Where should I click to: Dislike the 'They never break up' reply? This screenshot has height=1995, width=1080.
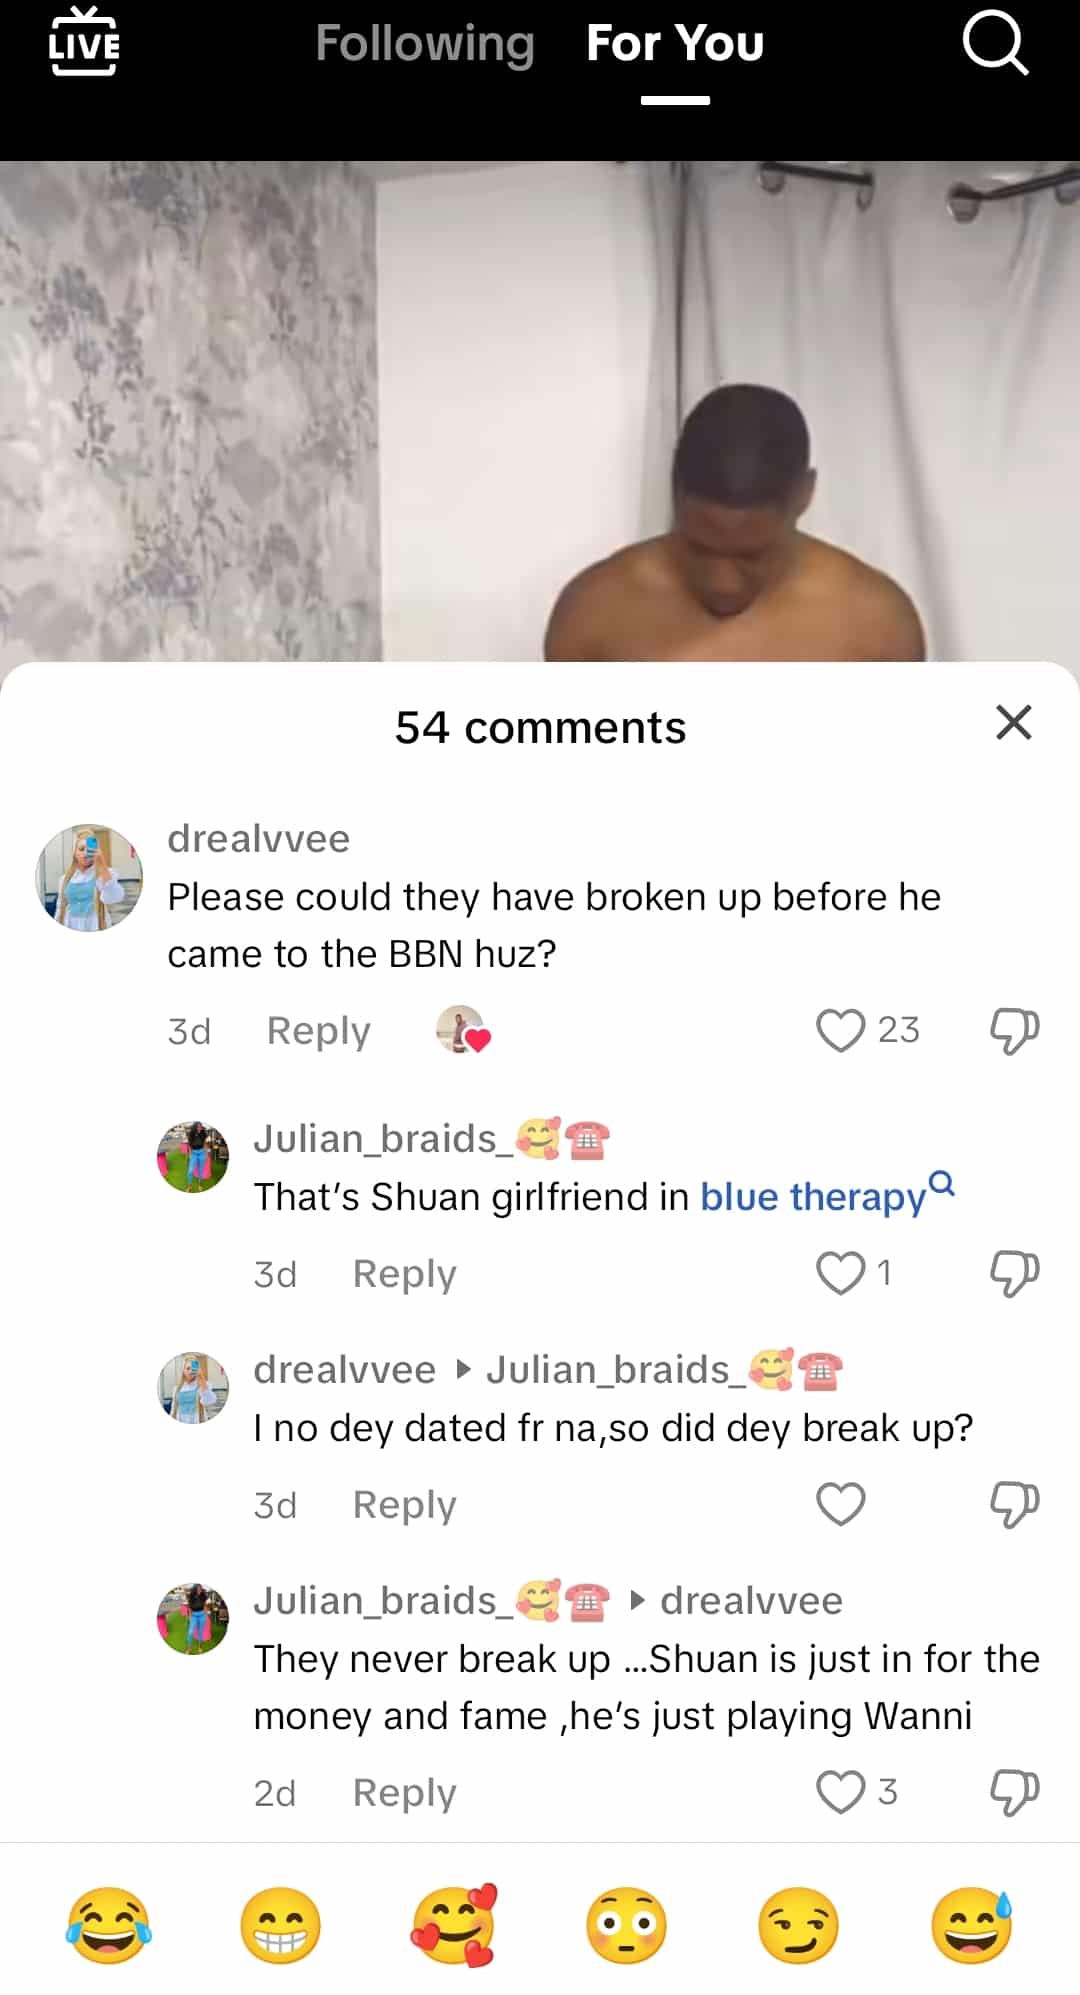click(1014, 1792)
